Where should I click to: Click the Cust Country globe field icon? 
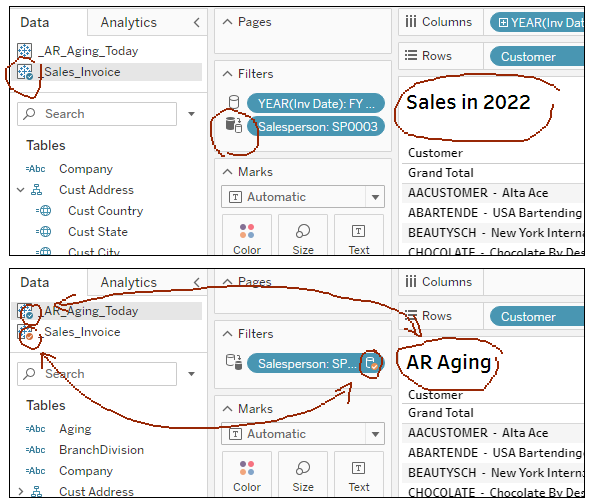(x=44, y=211)
